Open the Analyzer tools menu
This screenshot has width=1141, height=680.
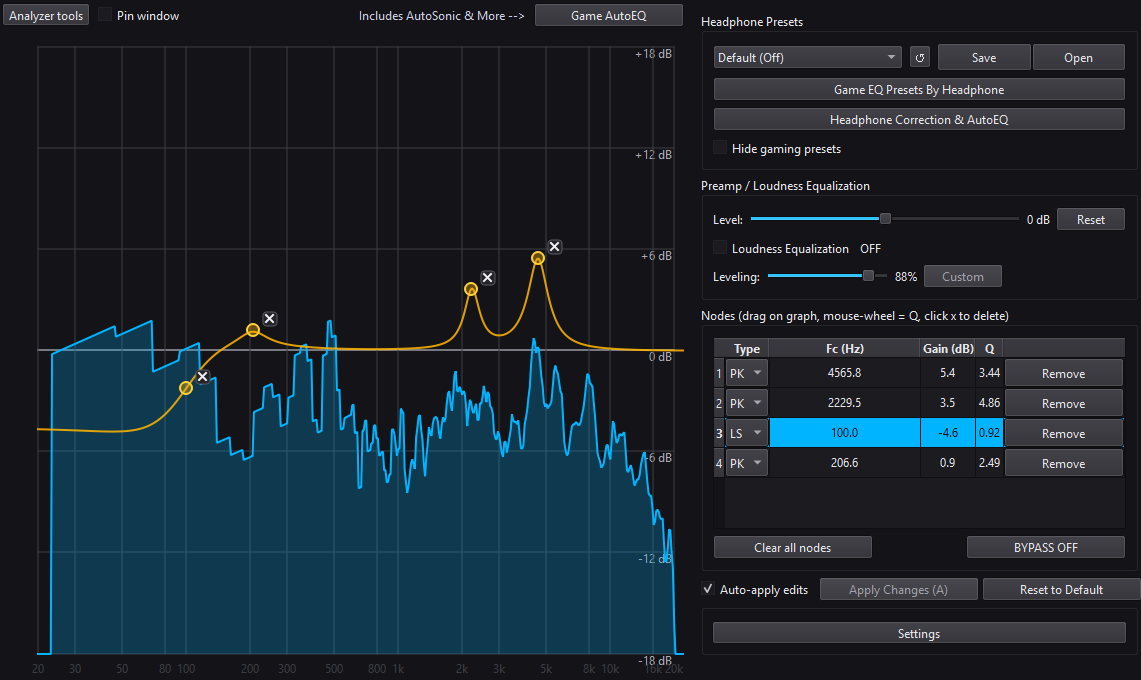[46, 15]
